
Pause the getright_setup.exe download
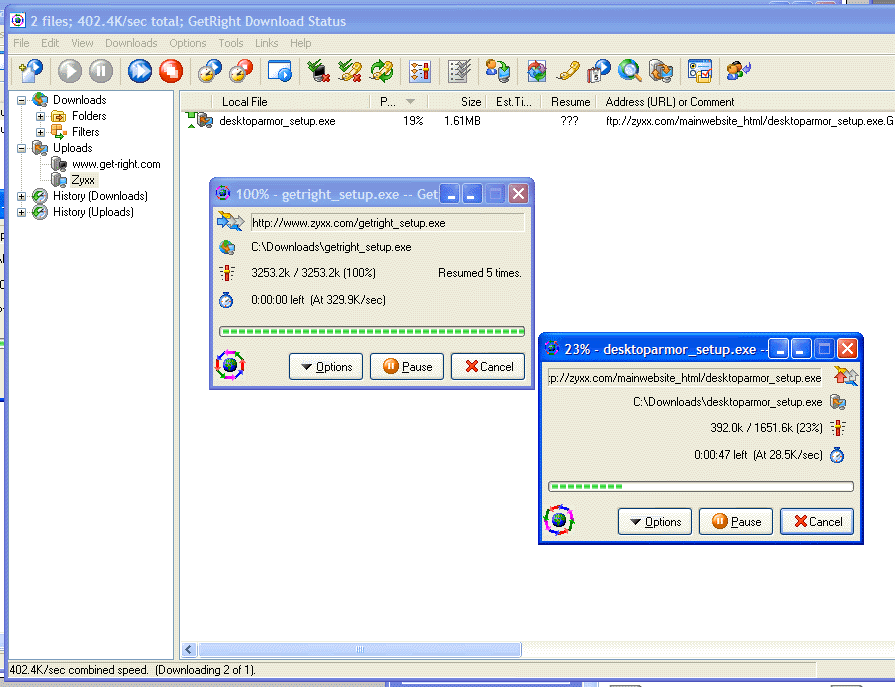click(x=407, y=366)
